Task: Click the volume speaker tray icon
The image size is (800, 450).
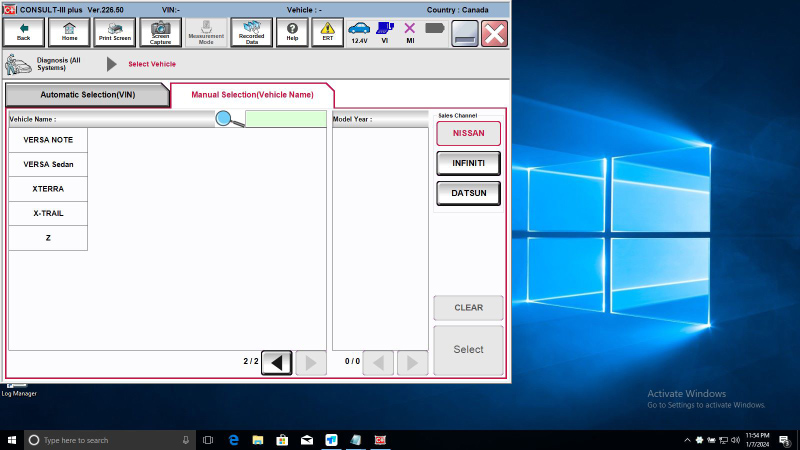Action: [735, 440]
